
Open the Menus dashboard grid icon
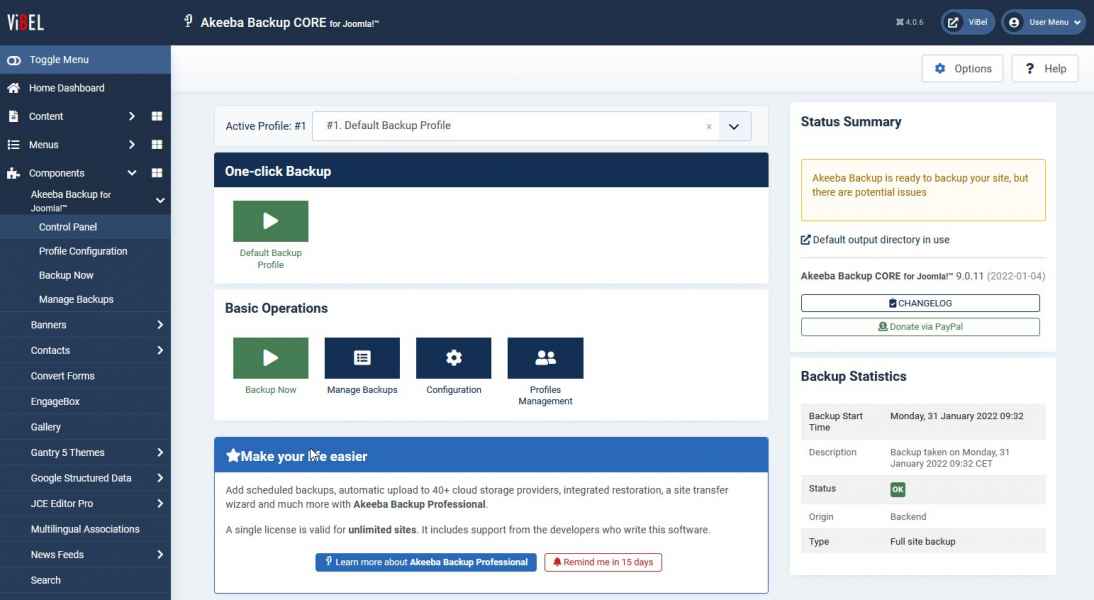tap(157, 144)
